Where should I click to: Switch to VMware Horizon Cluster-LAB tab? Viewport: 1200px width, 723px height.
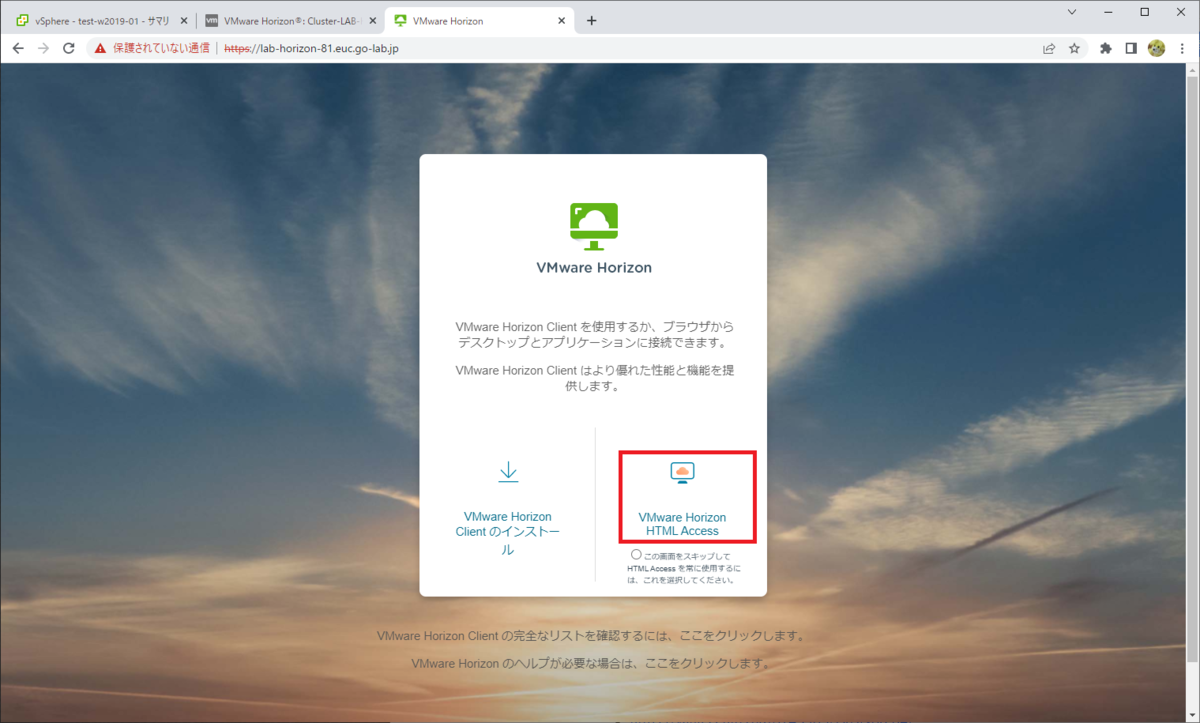[x=288, y=20]
